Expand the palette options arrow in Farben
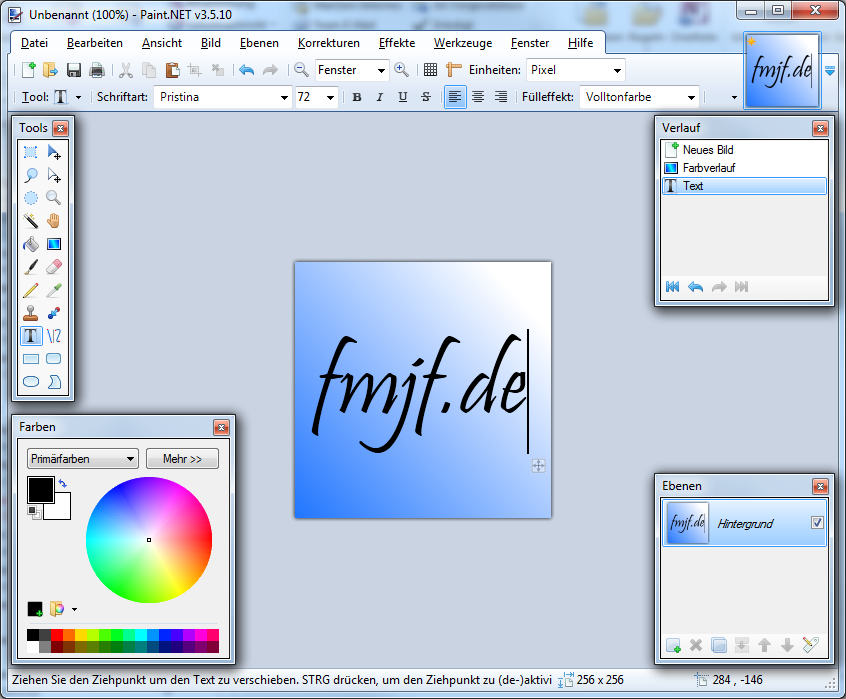This screenshot has height=699, width=846. [74, 609]
